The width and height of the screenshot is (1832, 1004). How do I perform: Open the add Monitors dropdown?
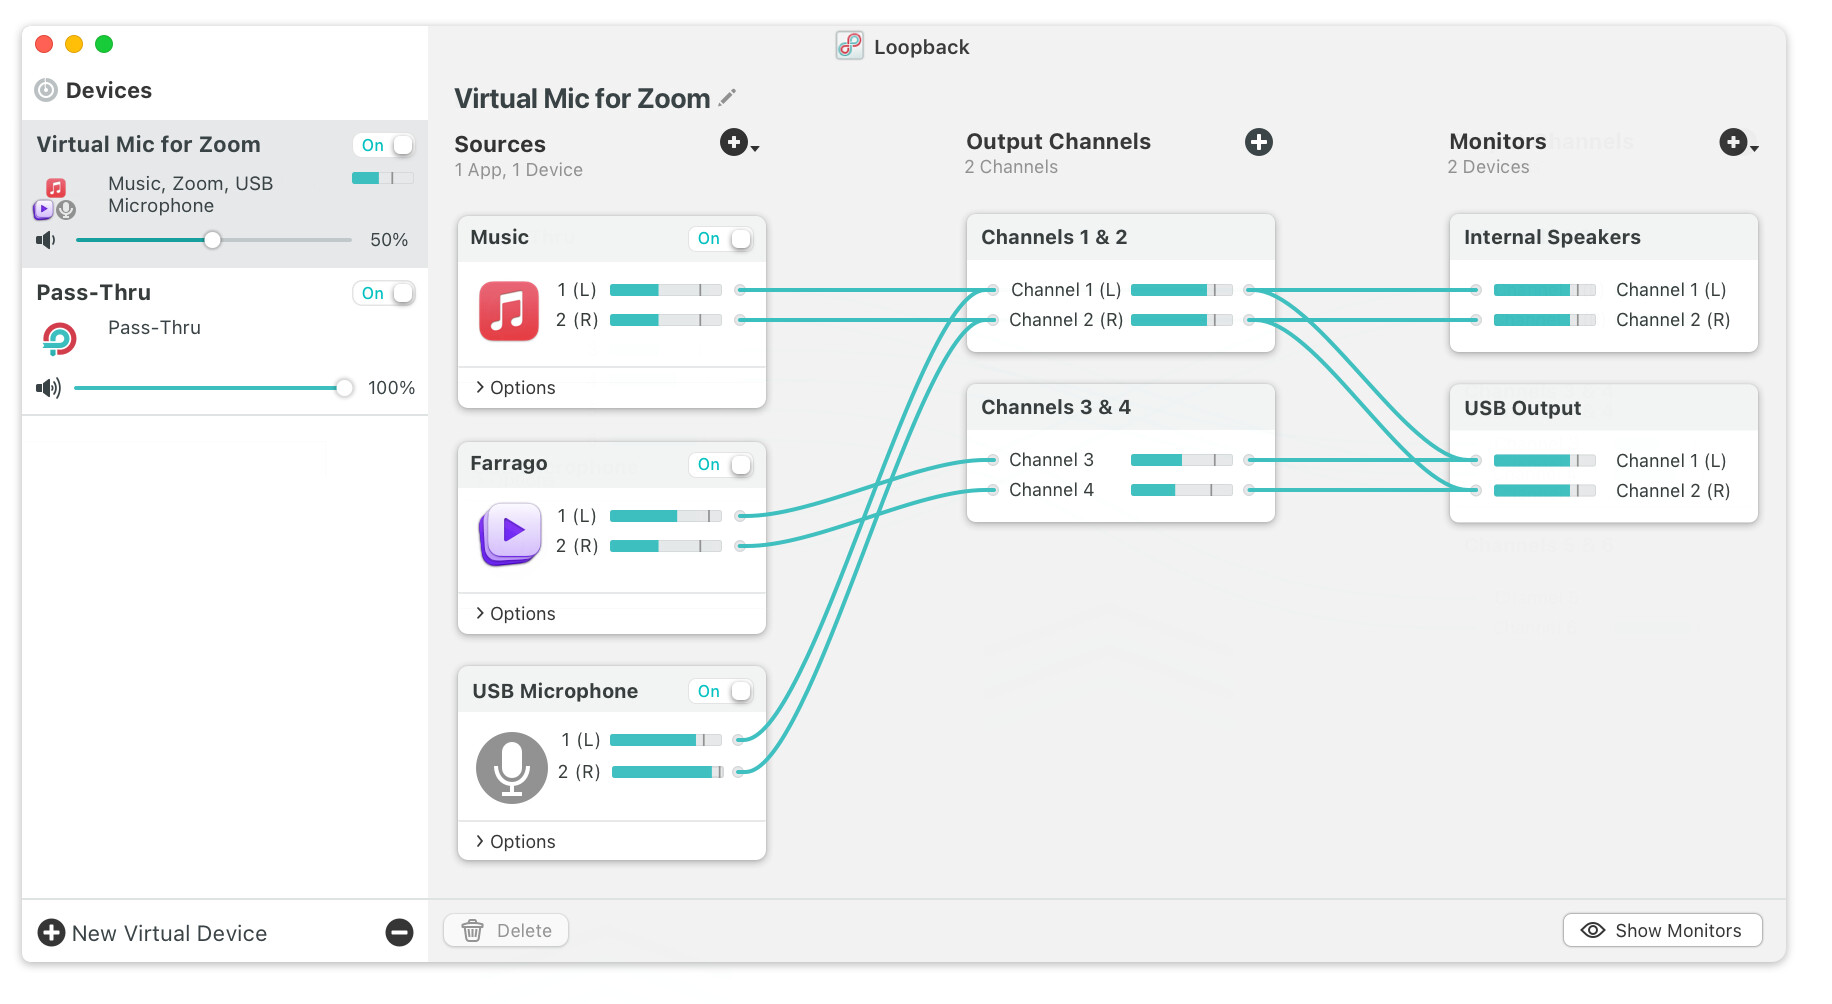pyautogui.click(x=1737, y=143)
